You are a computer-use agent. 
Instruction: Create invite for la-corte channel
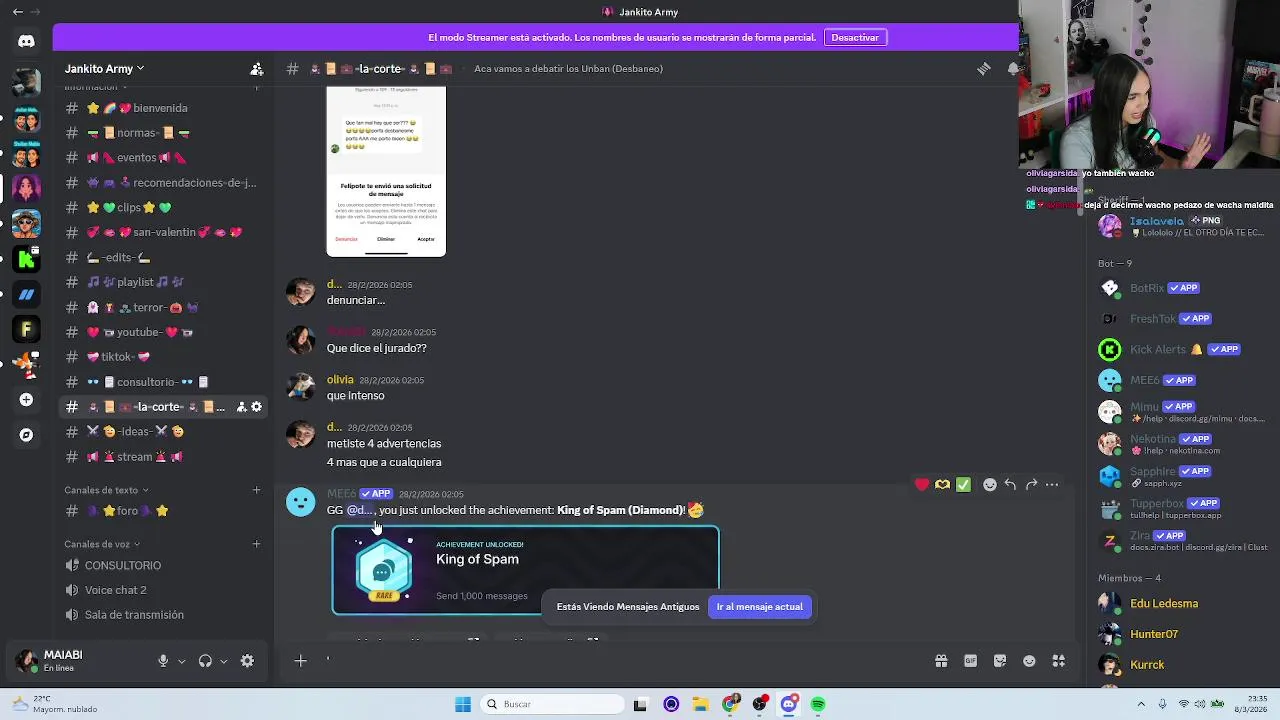(x=241, y=407)
